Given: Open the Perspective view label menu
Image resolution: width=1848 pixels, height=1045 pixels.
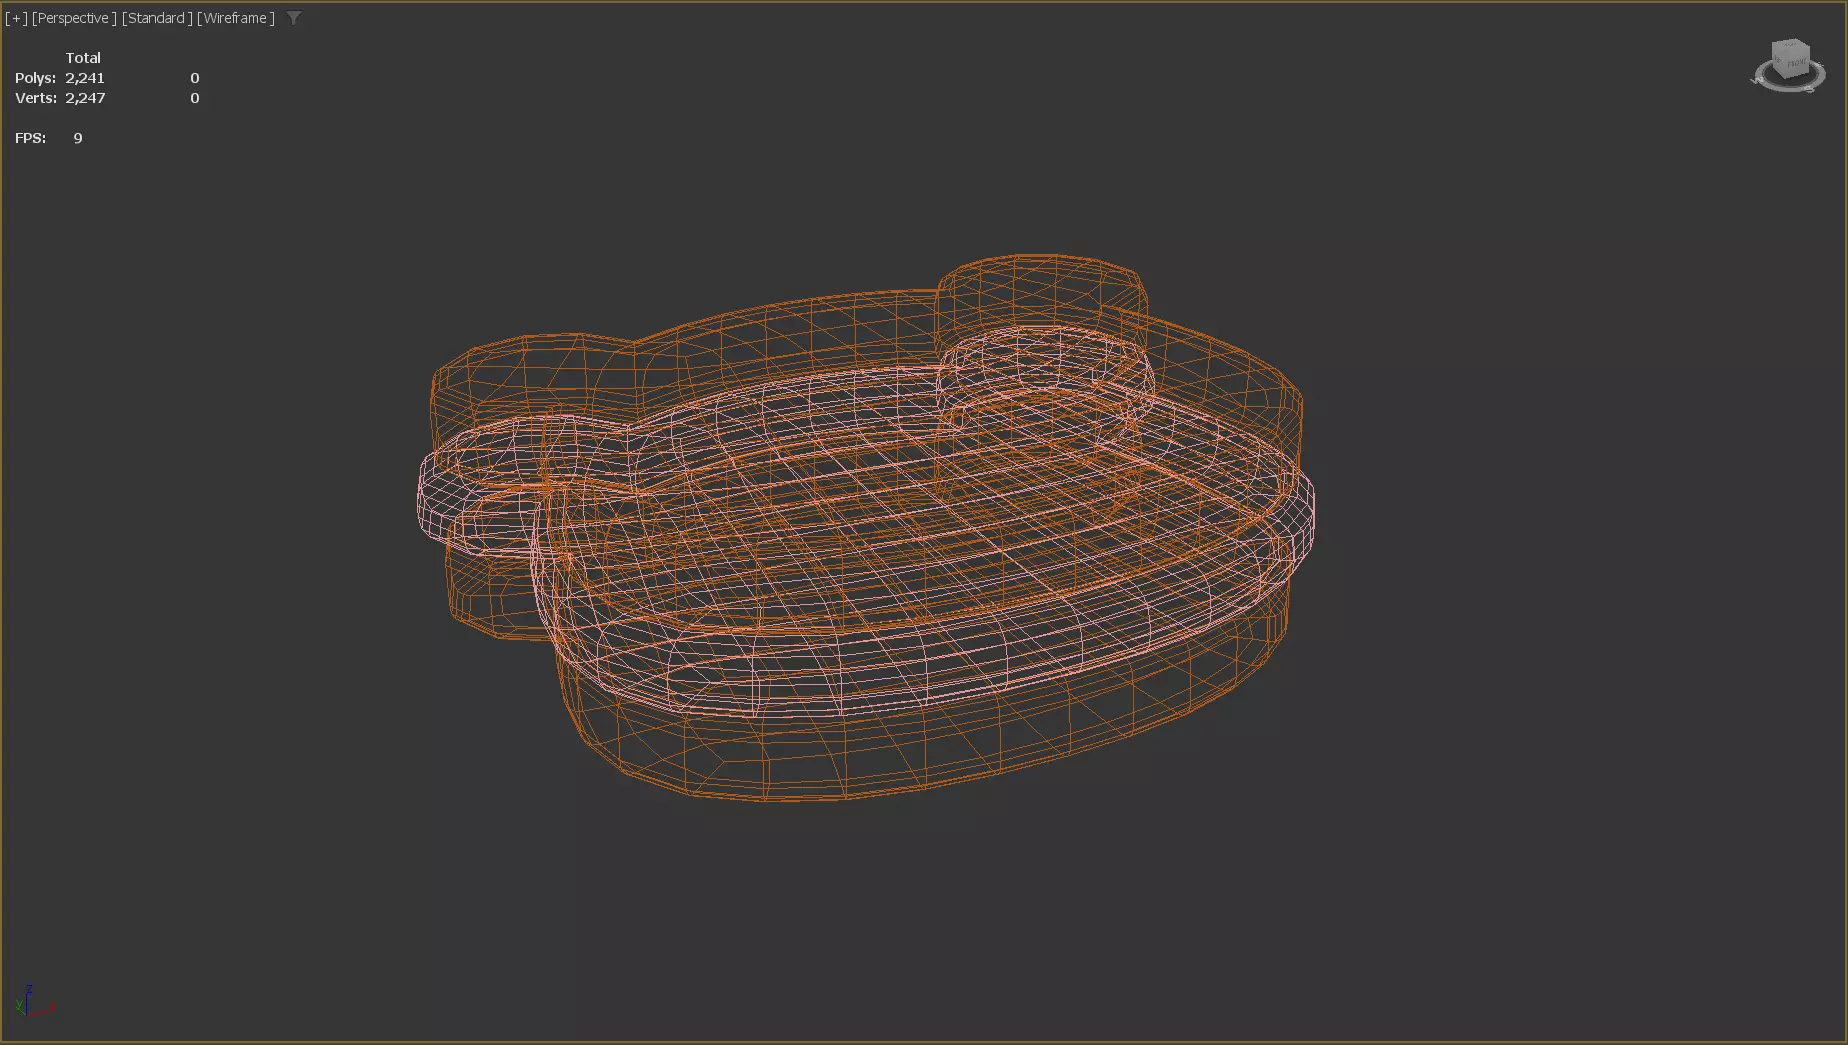Looking at the screenshot, I should [x=74, y=18].
